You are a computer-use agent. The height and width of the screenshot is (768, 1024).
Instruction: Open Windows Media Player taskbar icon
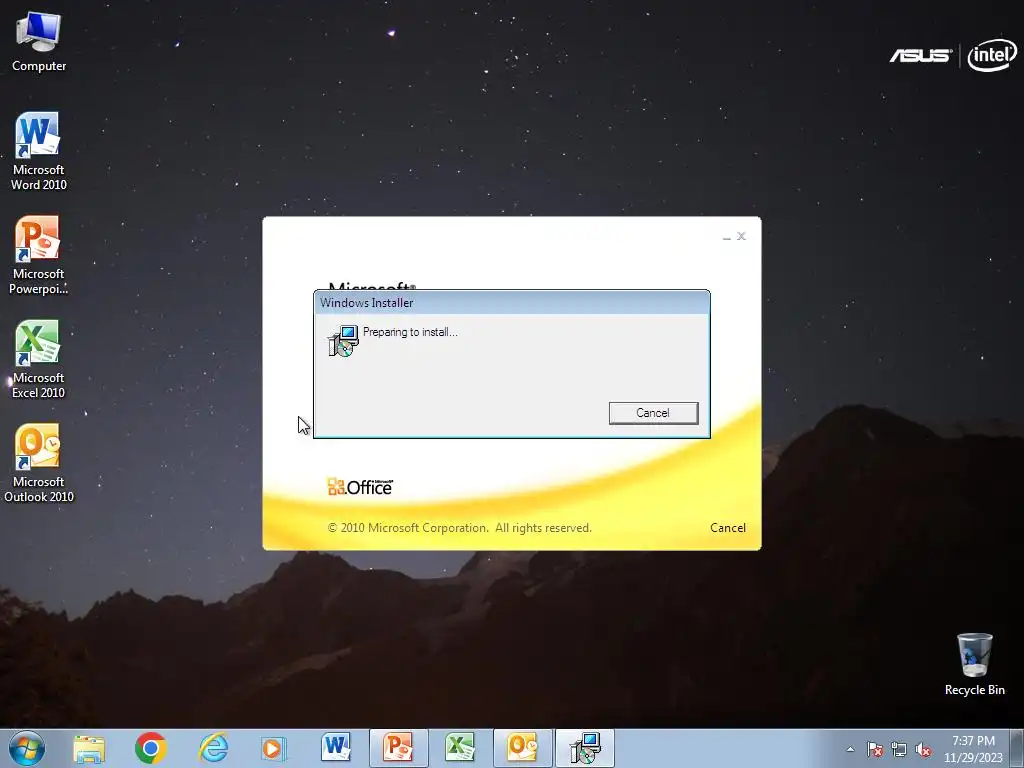(273, 748)
